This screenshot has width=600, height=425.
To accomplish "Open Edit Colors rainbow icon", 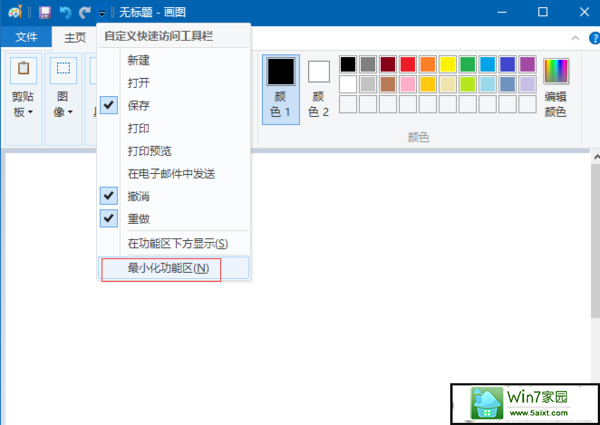I will coord(555,71).
